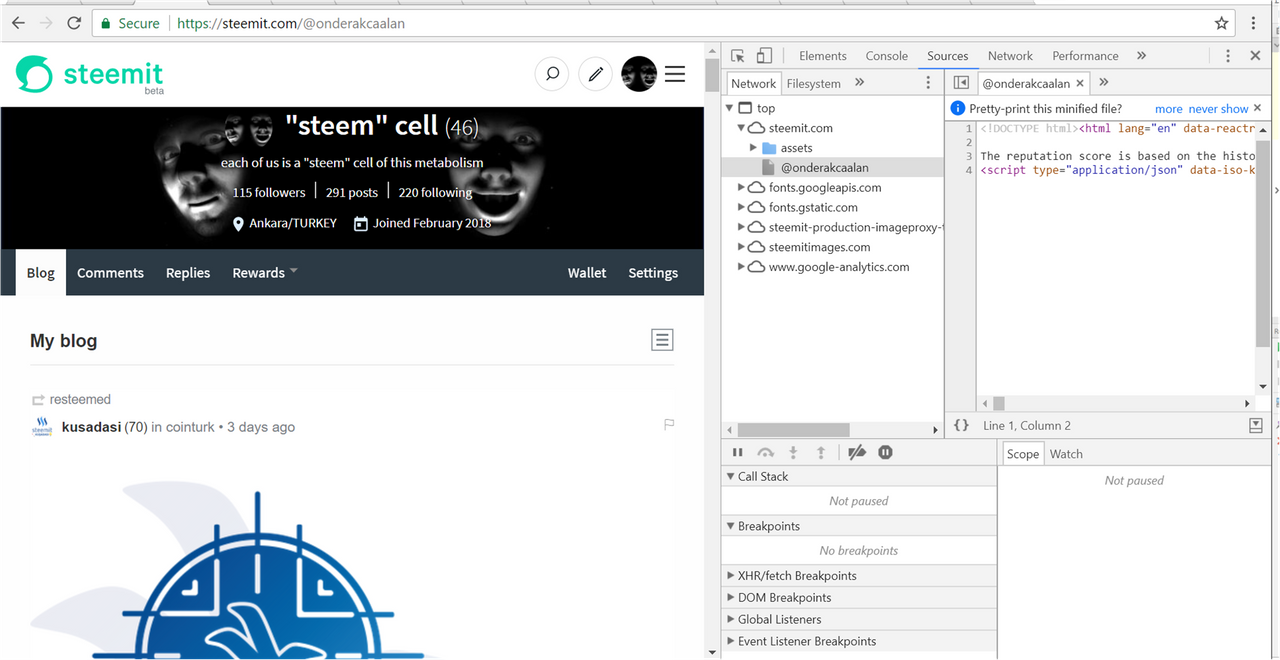This screenshot has height=660, width=1280.
Task: Pause script execution in the debugger
Action: [738, 453]
